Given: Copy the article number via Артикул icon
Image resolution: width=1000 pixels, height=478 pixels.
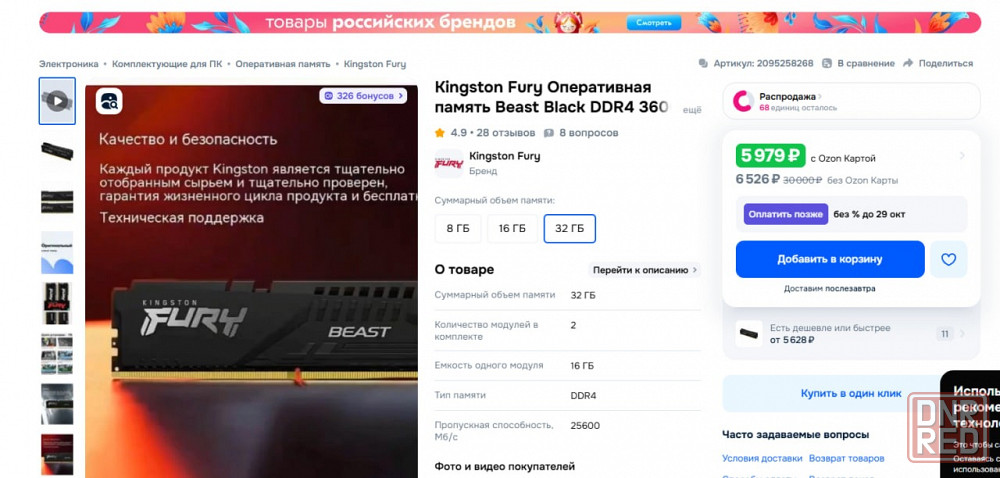Looking at the screenshot, I should pos(703,63).
